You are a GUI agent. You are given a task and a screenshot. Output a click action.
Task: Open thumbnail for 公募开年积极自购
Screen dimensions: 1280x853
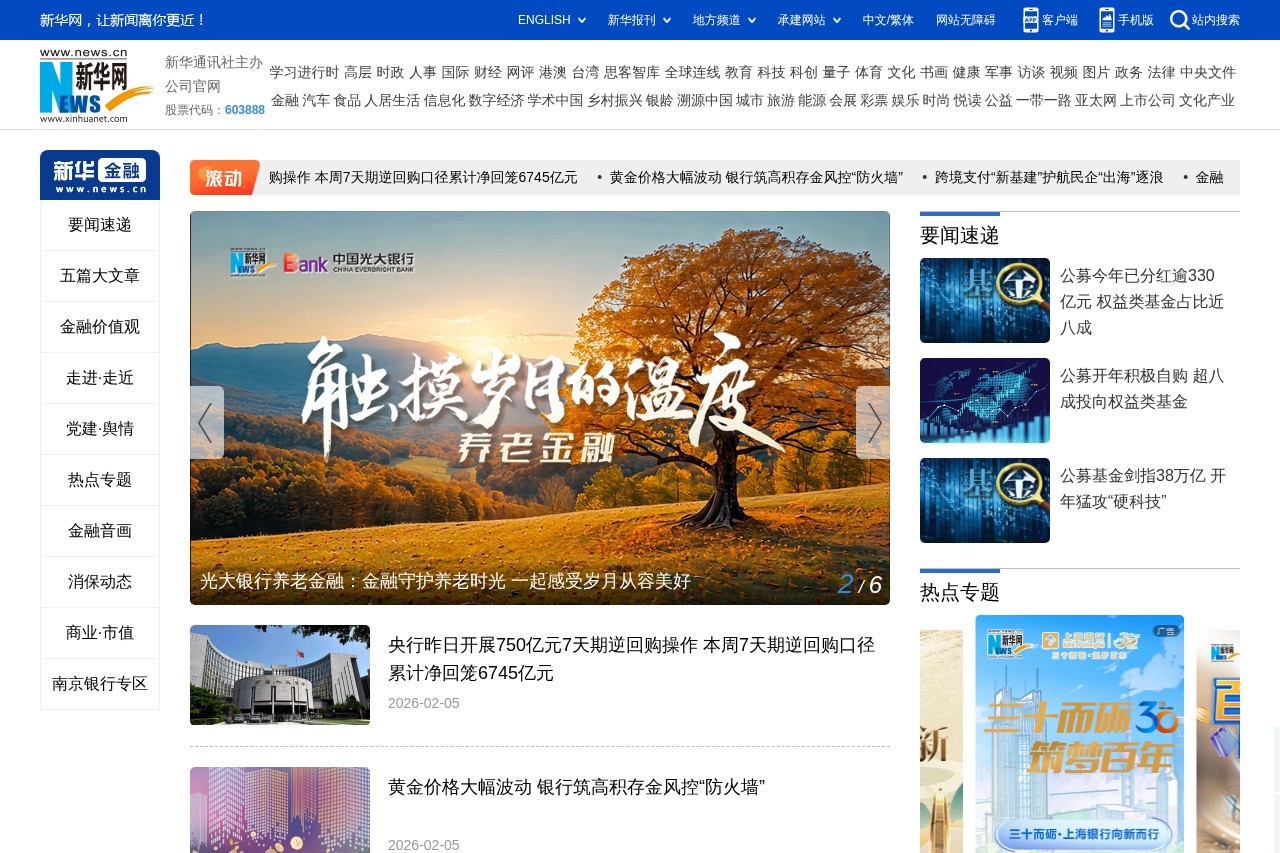tap(985, 400)
